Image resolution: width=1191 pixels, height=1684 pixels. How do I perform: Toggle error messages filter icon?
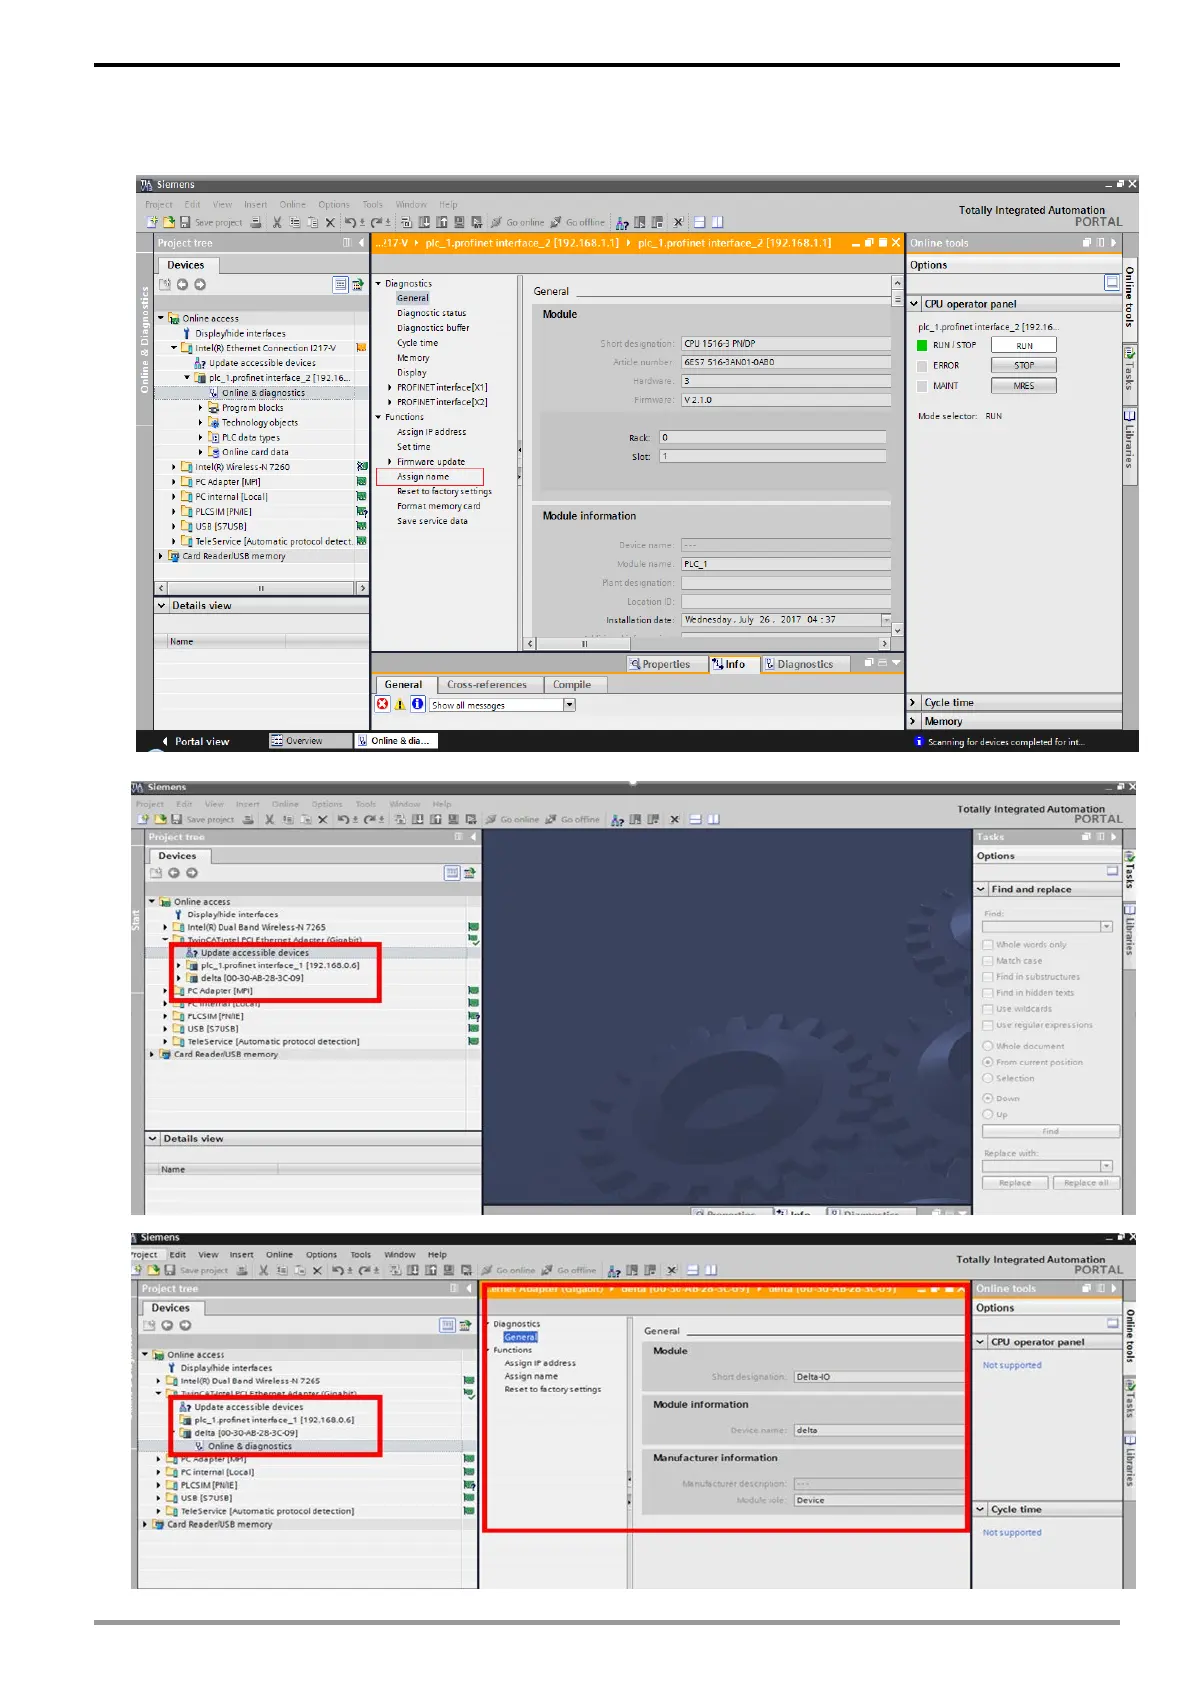pyautogui.click(x=382, y=704)
